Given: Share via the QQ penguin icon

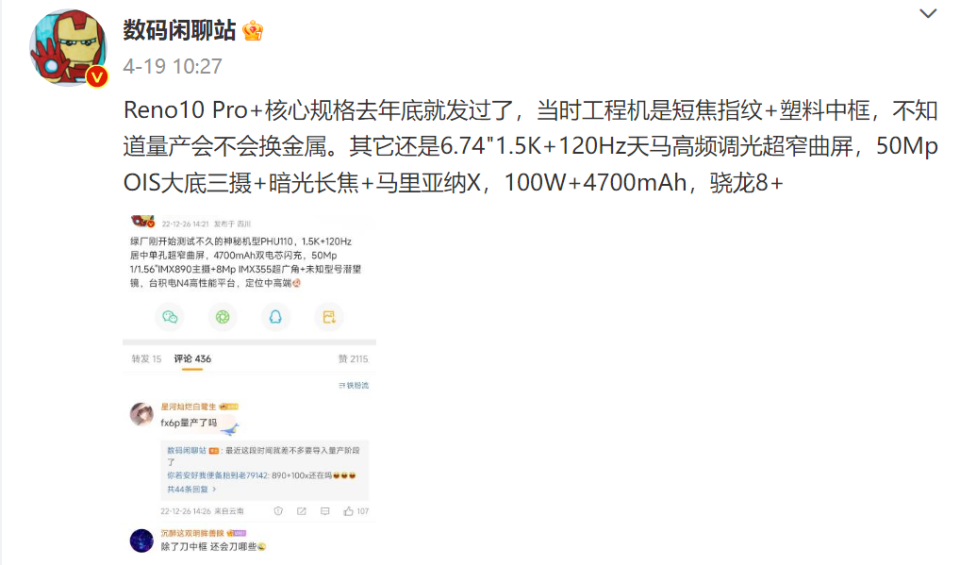Looking at the screenshot, I should pos(276,316).
